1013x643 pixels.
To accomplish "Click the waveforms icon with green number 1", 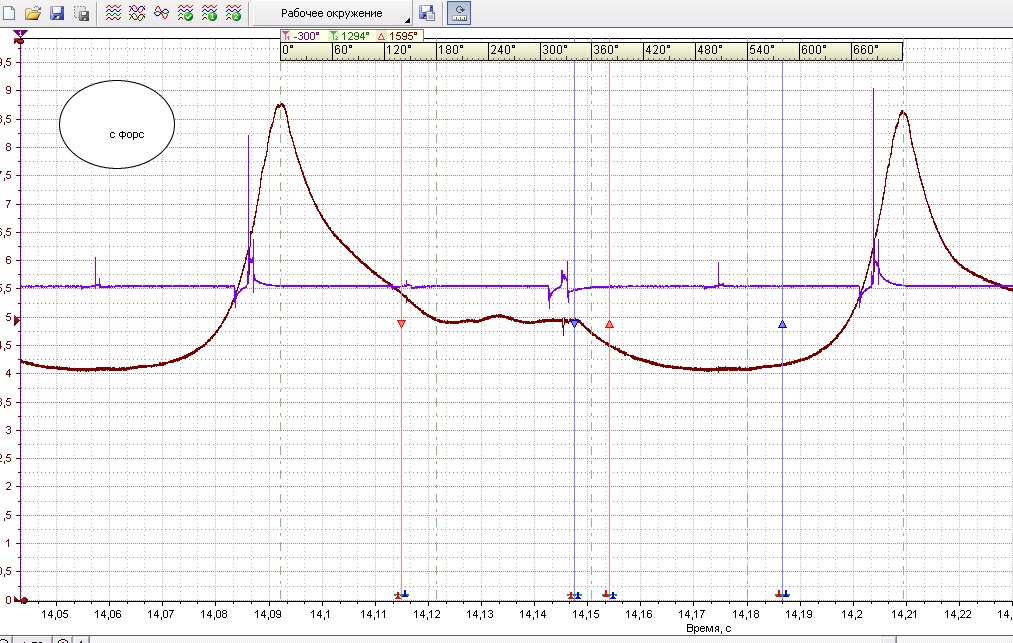I will (x=209, y=13).
